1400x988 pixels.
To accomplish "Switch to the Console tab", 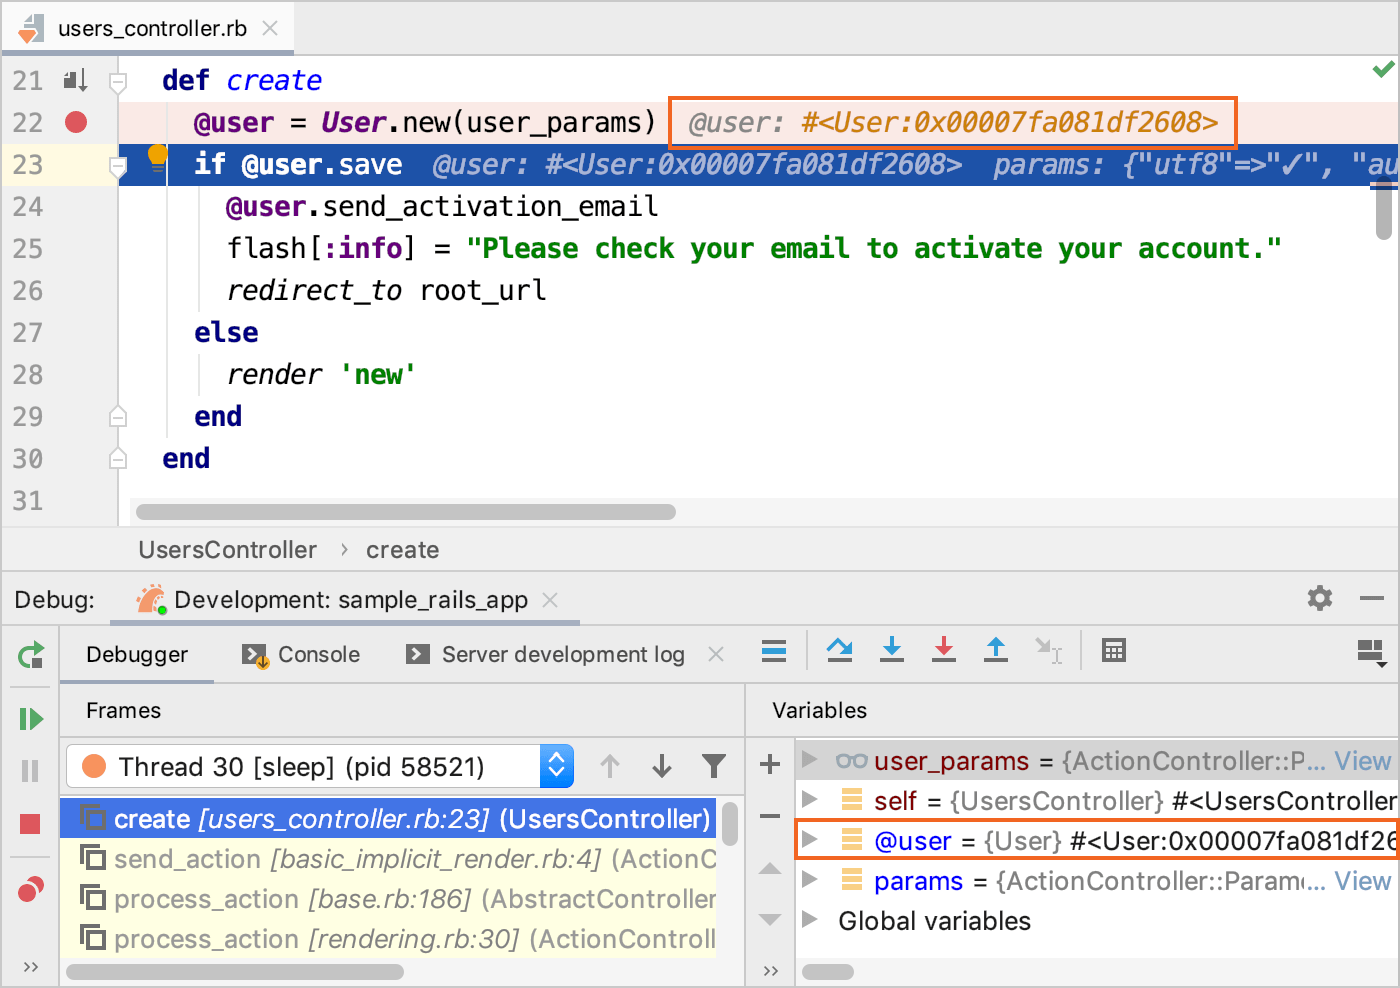I will [301, 655].
